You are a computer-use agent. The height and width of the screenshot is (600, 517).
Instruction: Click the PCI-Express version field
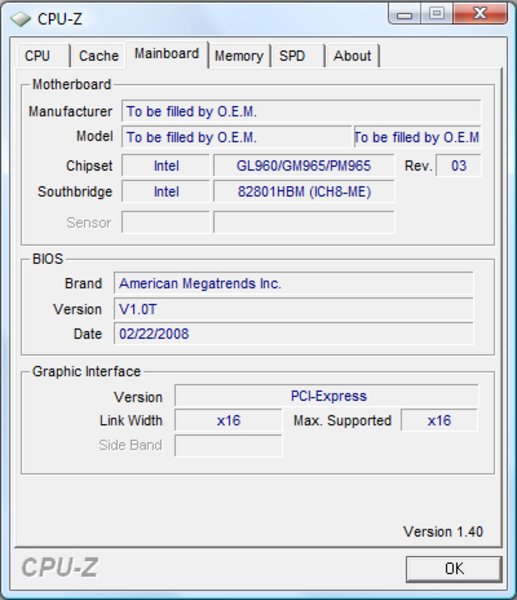click(326, 396)
